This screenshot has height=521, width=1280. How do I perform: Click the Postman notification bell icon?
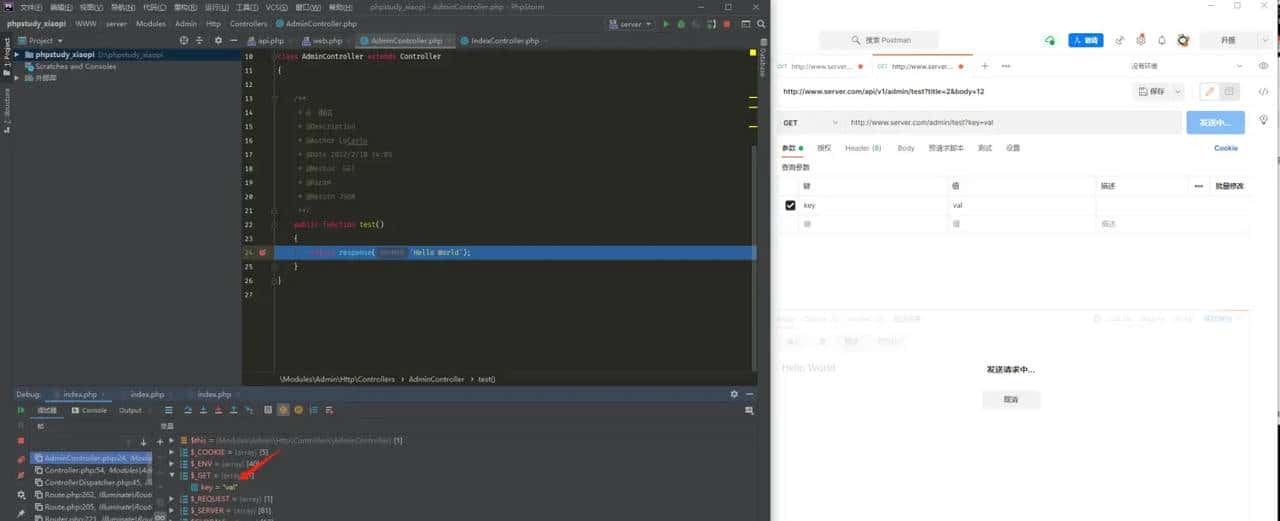[x=1162, y=40]
